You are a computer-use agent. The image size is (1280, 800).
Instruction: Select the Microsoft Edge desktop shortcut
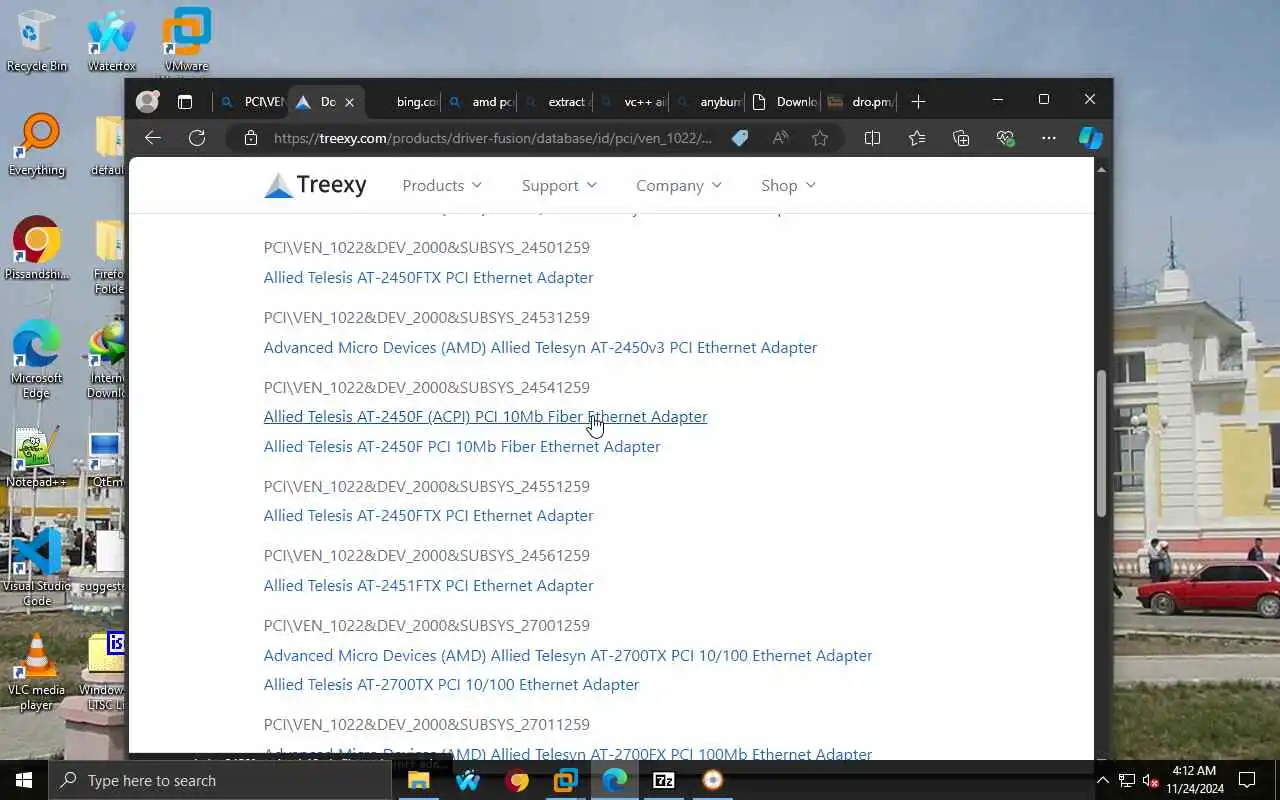point(37,360)
